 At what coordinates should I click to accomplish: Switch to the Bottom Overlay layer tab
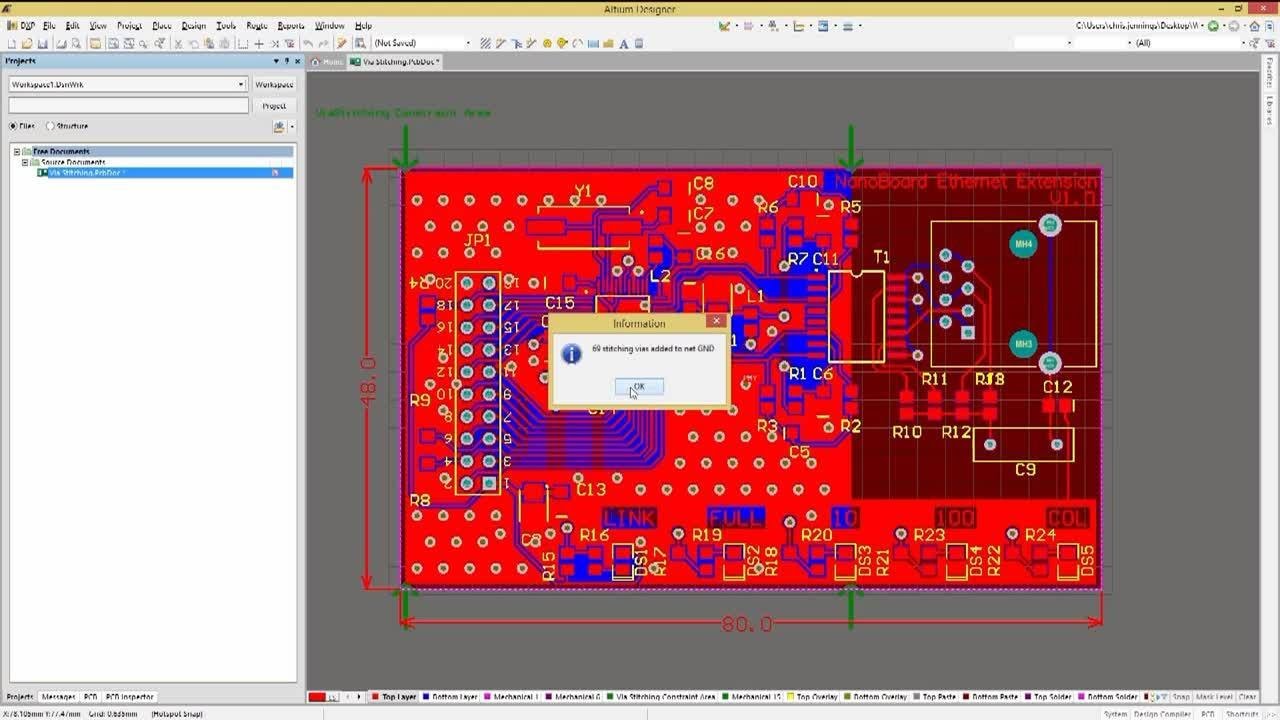click(874, 697)
